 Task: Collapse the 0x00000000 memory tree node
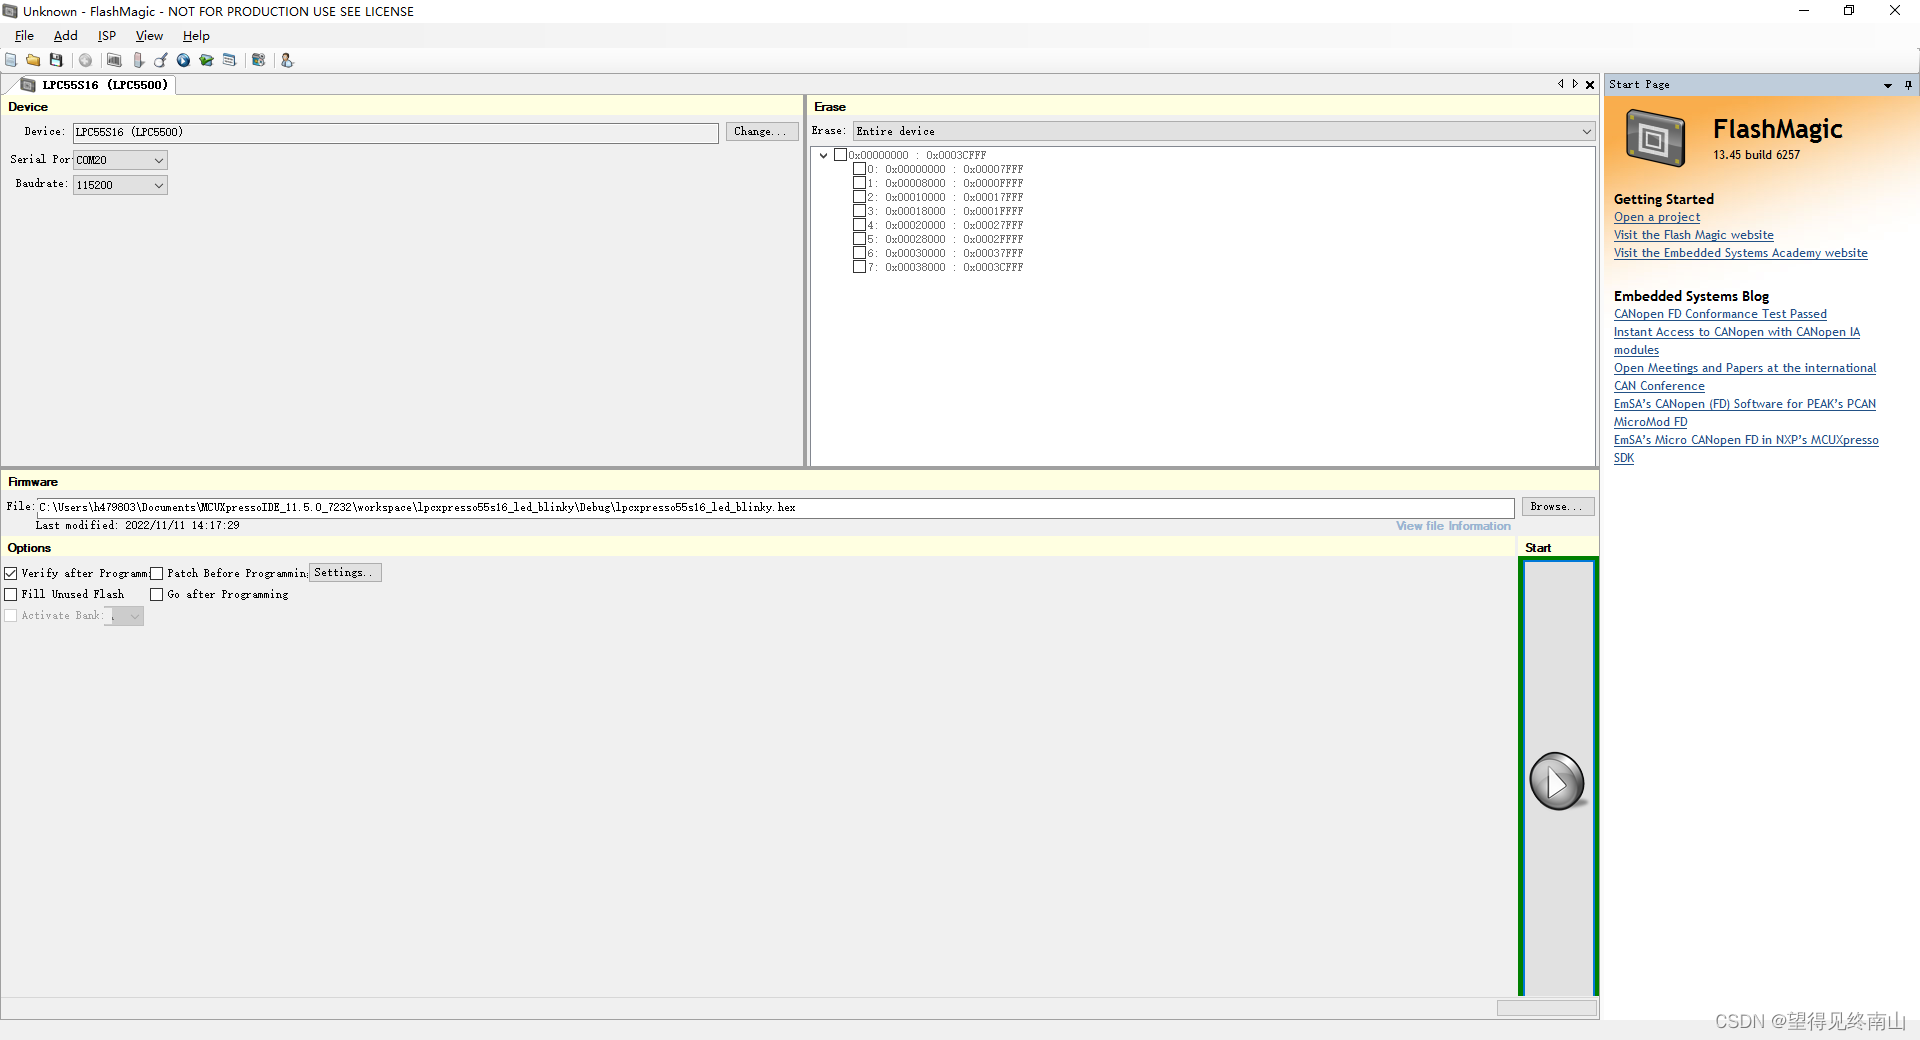point(824,155)
